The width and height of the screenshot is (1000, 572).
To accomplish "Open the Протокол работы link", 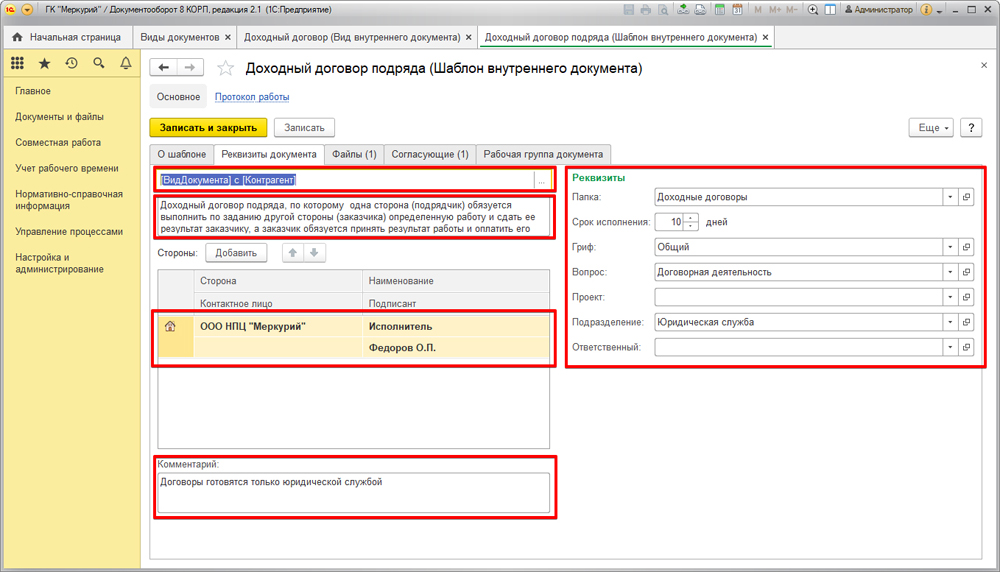I will point(252,97).
